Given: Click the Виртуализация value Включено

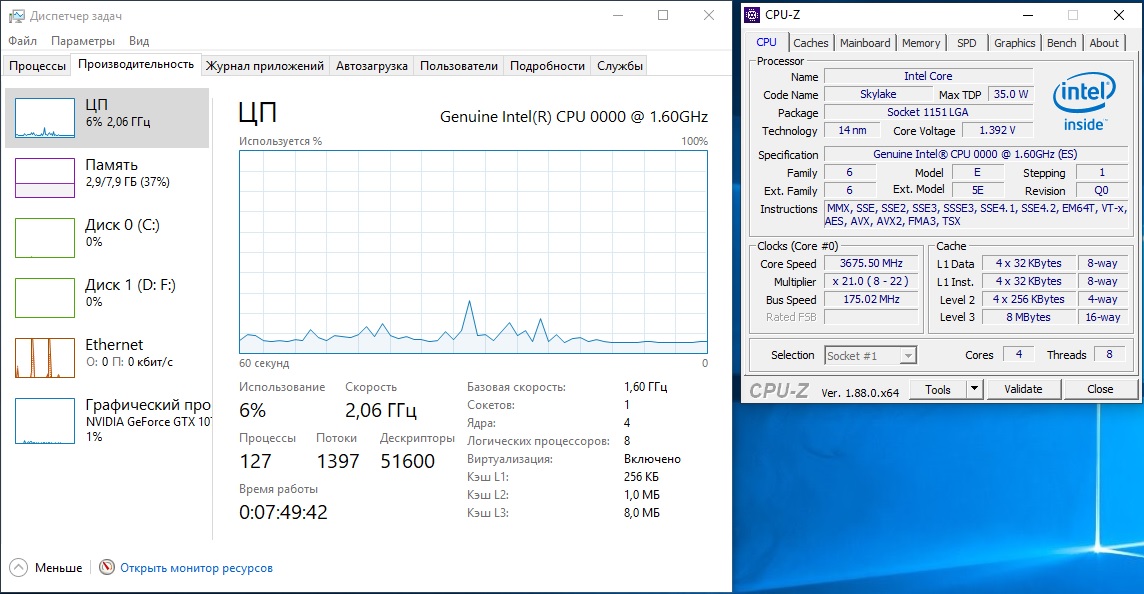Looking at the screenshot, I should click(x=652, y=459).
